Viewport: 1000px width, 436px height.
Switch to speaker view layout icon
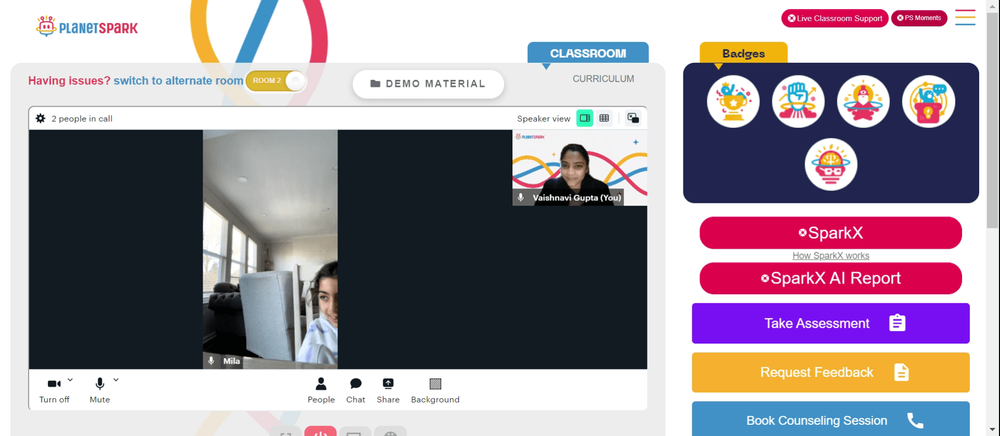pyautogui.click(x=585, y=118)
